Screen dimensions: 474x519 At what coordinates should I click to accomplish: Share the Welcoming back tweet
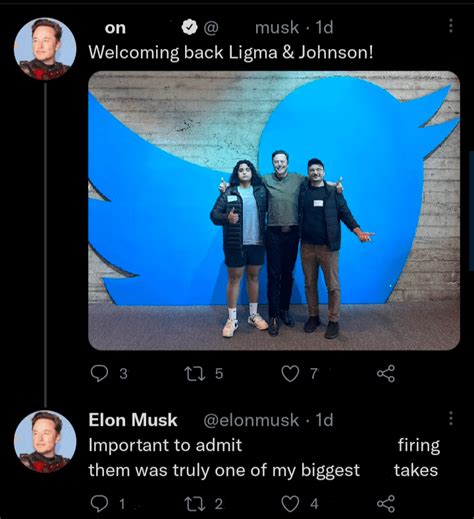pos(386,374)
